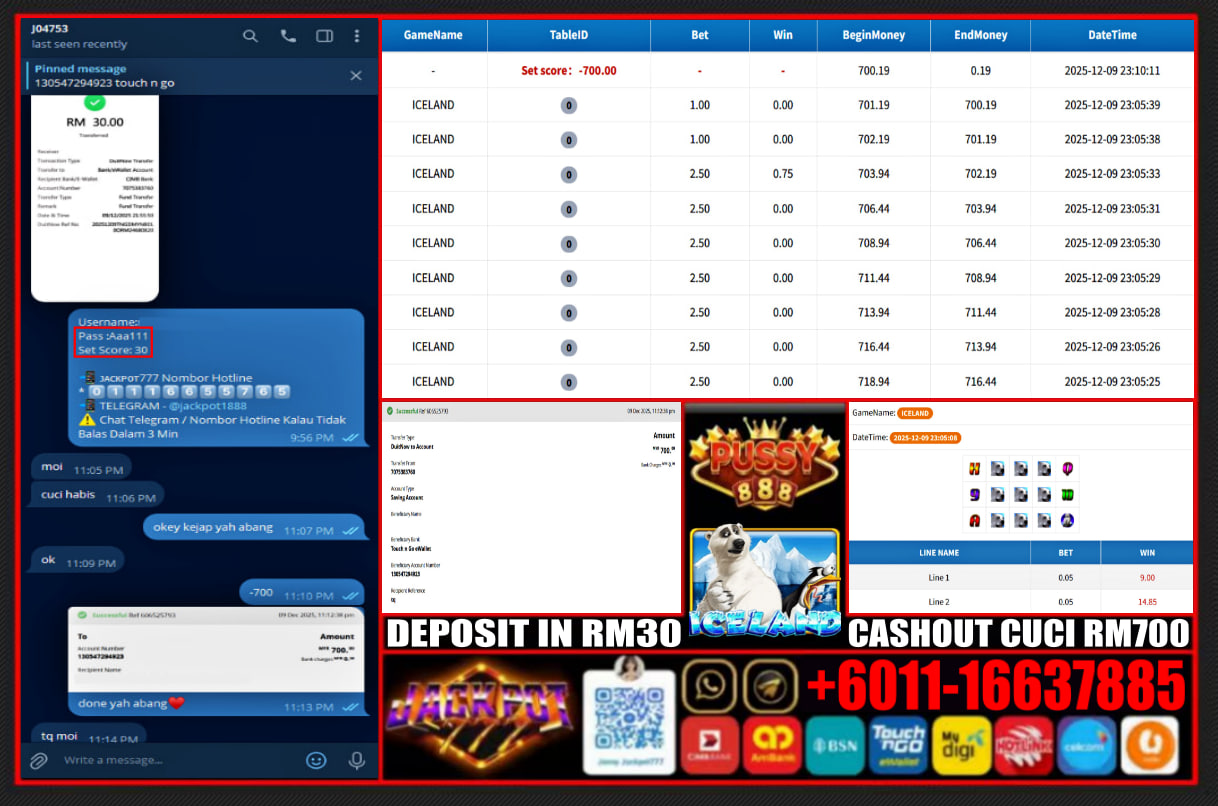This screenshot has width=1218, height=806.
Task: Click the CIMB Bank icon
Action: 710,746
